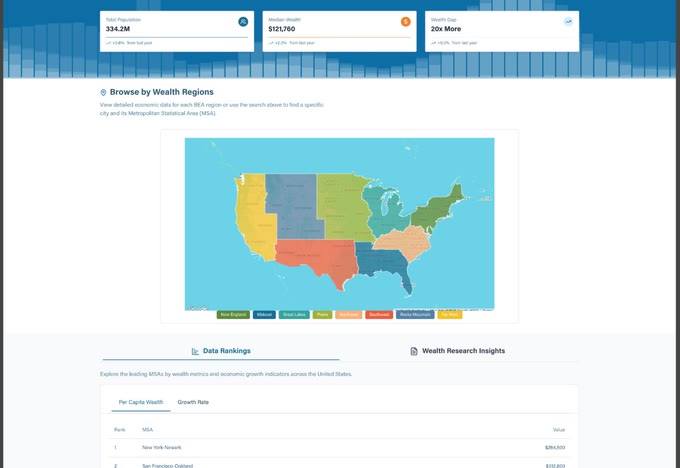The image size is (680, 468).
Task: Click the Southwest legend button
Action: 379,314
